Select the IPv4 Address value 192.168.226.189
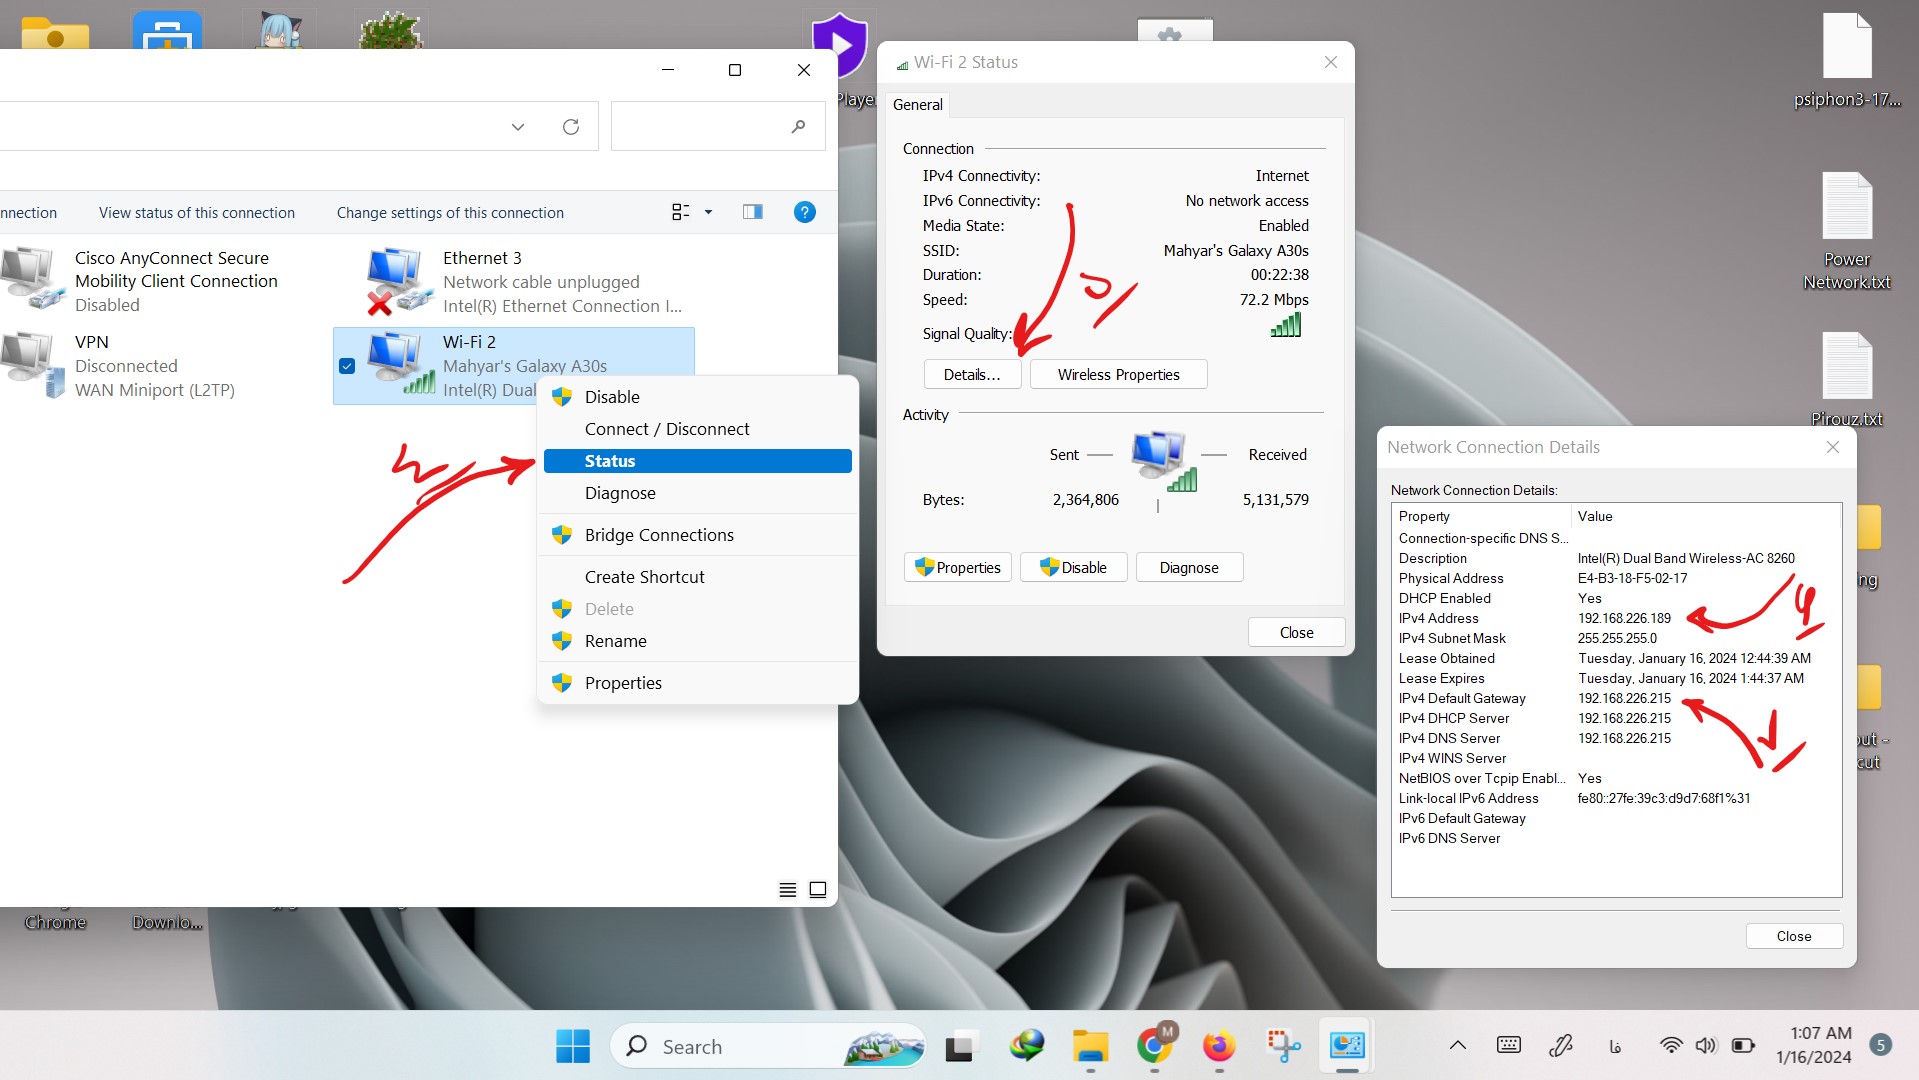 [1624, 618]
